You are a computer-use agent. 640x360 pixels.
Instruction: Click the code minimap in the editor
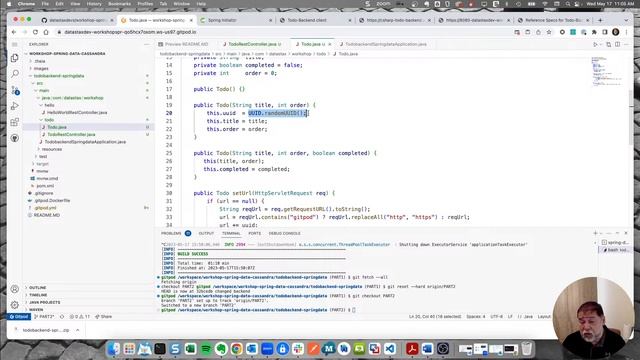coord(607,72)
